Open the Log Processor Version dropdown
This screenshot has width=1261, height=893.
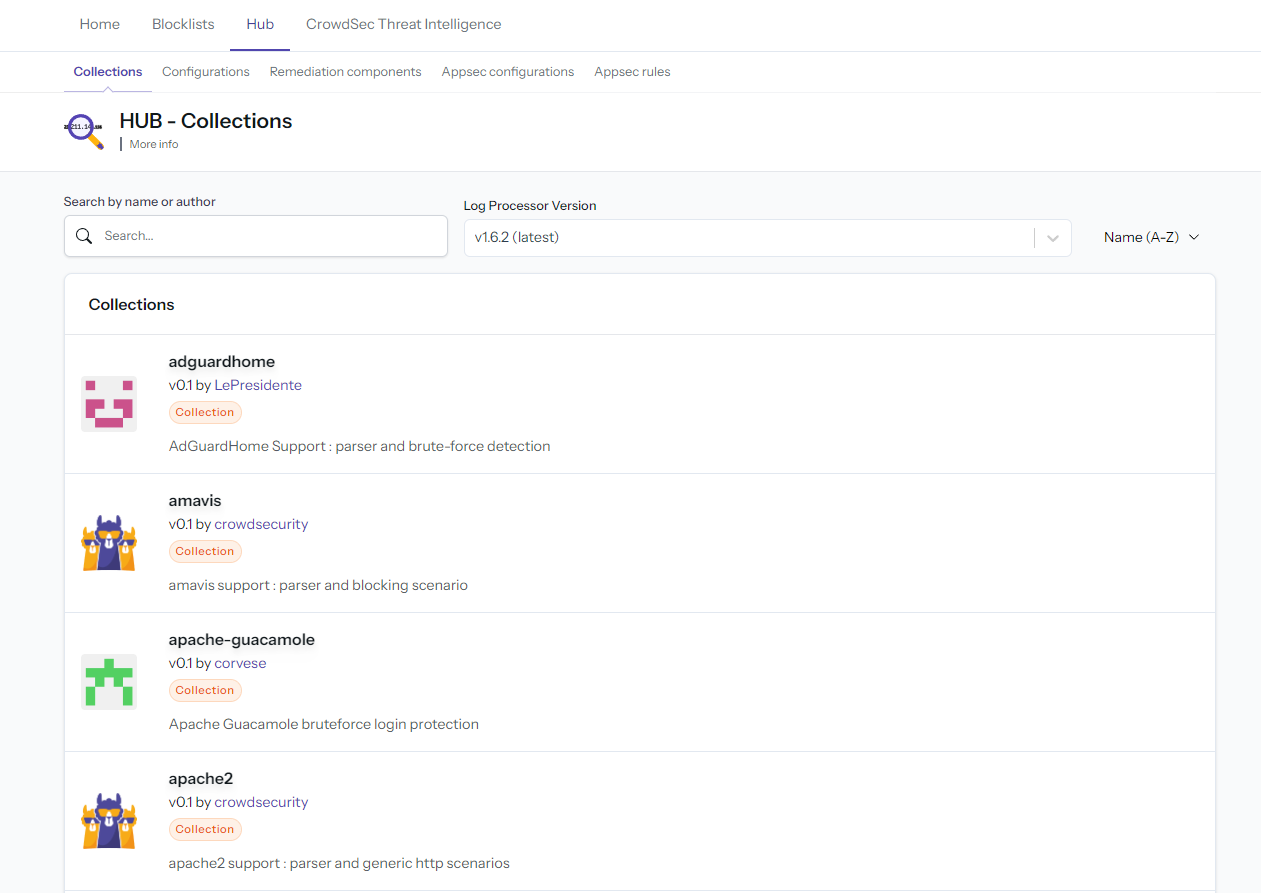[767, 238]
